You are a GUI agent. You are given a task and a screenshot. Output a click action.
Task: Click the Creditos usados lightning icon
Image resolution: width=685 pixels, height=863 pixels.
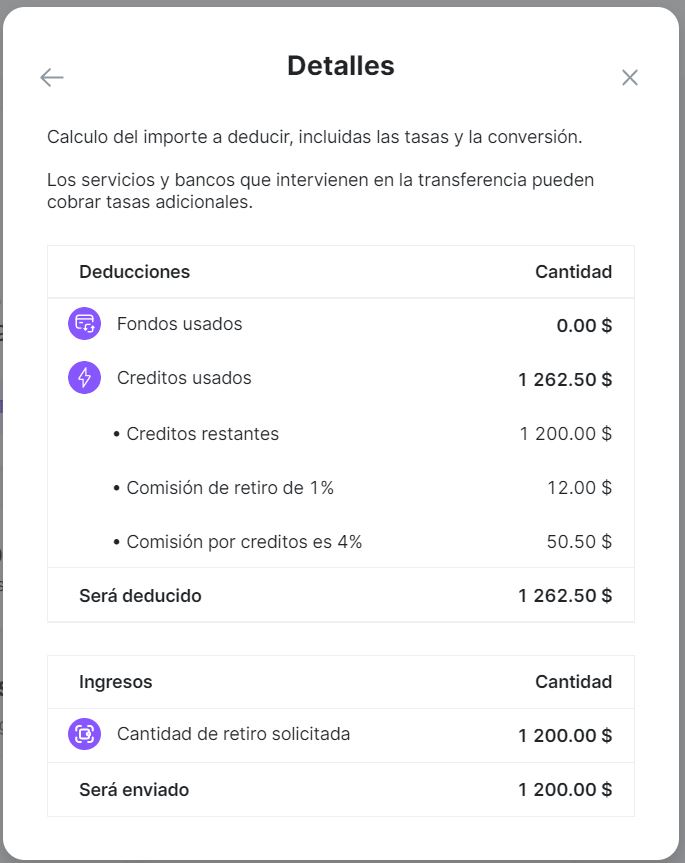pos(84,378)
